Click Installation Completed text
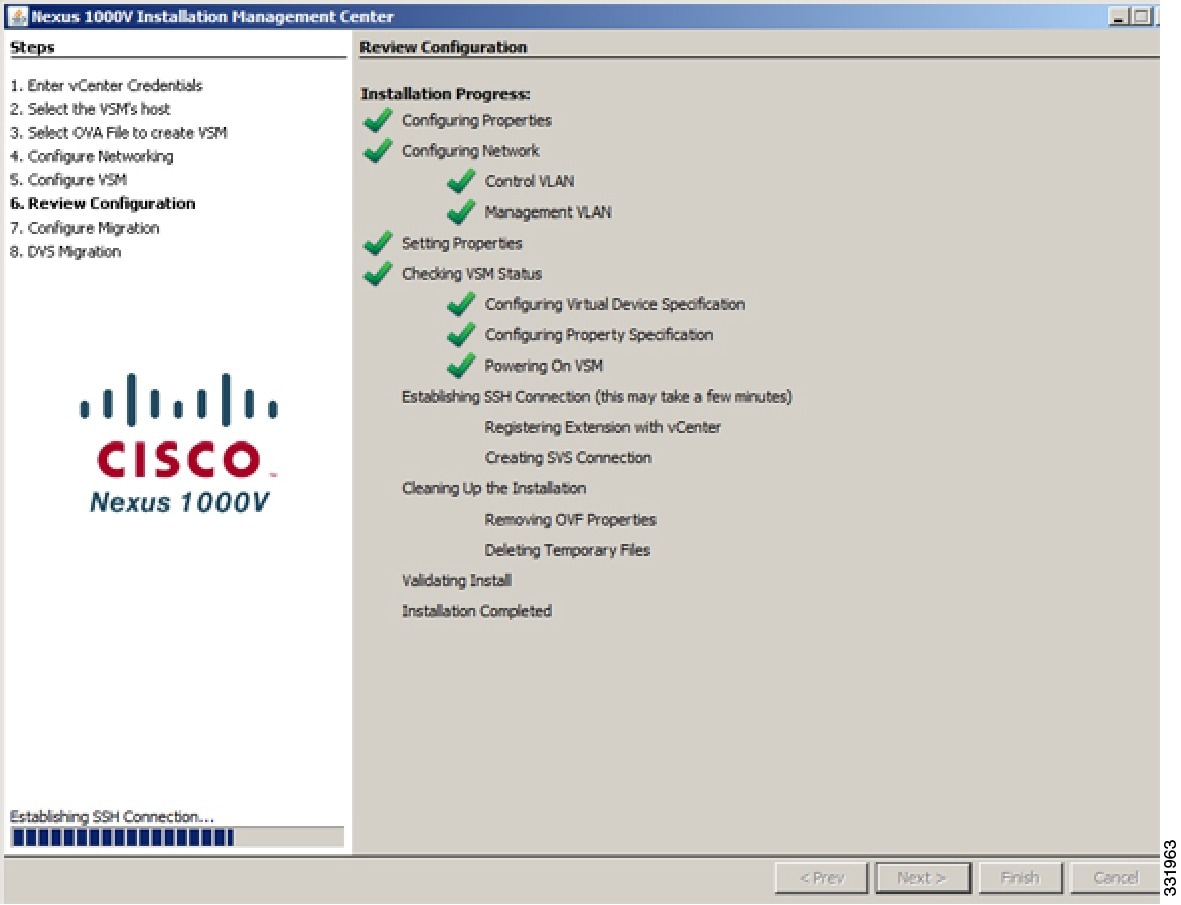 [477, 611]
